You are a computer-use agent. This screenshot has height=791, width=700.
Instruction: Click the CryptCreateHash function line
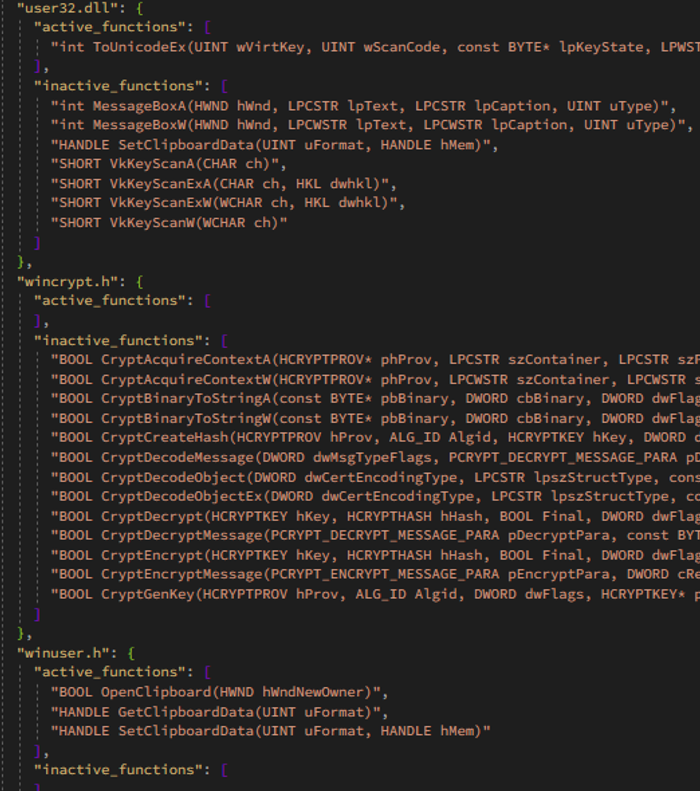[375, 437]
